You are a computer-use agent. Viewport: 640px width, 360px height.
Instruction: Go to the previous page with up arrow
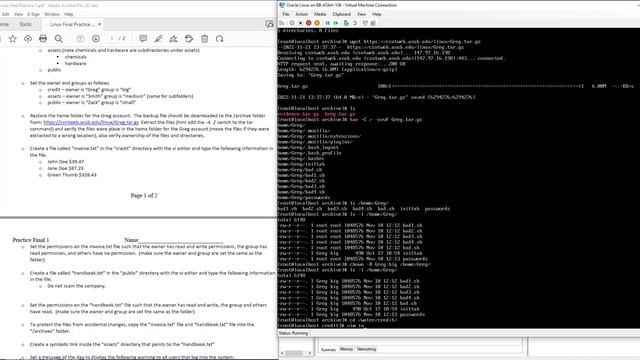[80, 39]
